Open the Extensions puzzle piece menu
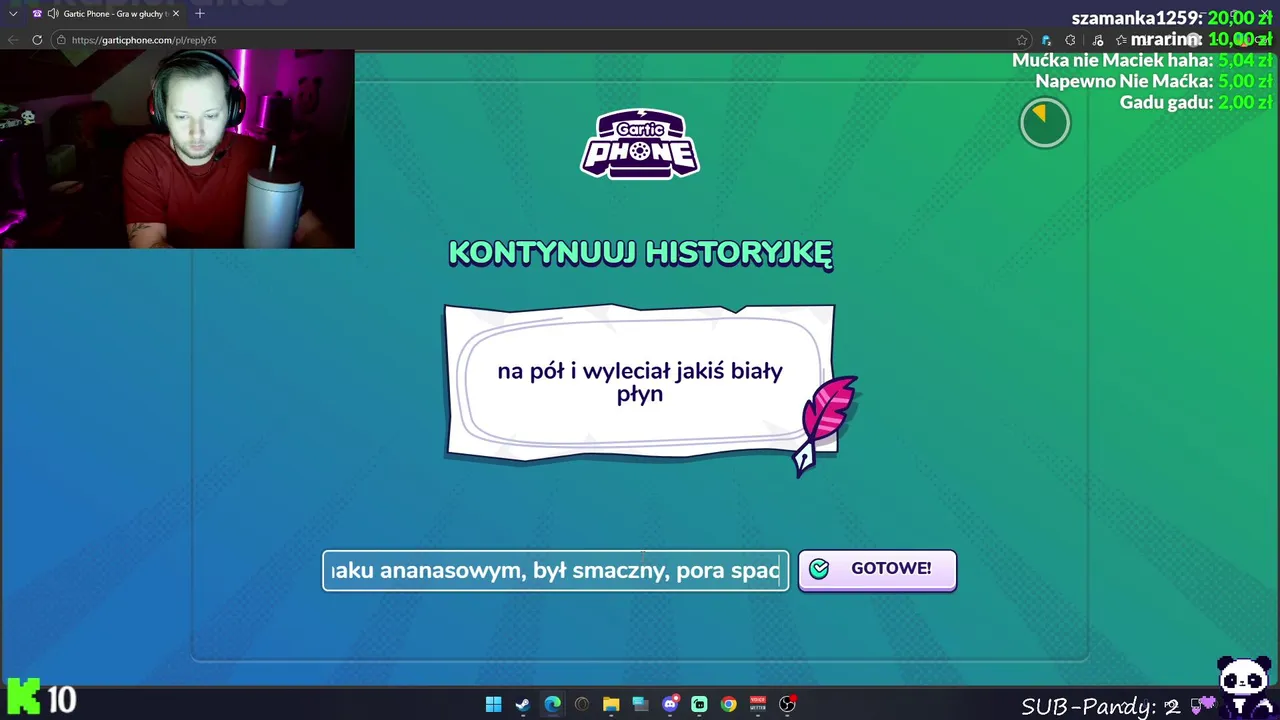The width and height of the screenshot is (1280, 720). 1071,40
